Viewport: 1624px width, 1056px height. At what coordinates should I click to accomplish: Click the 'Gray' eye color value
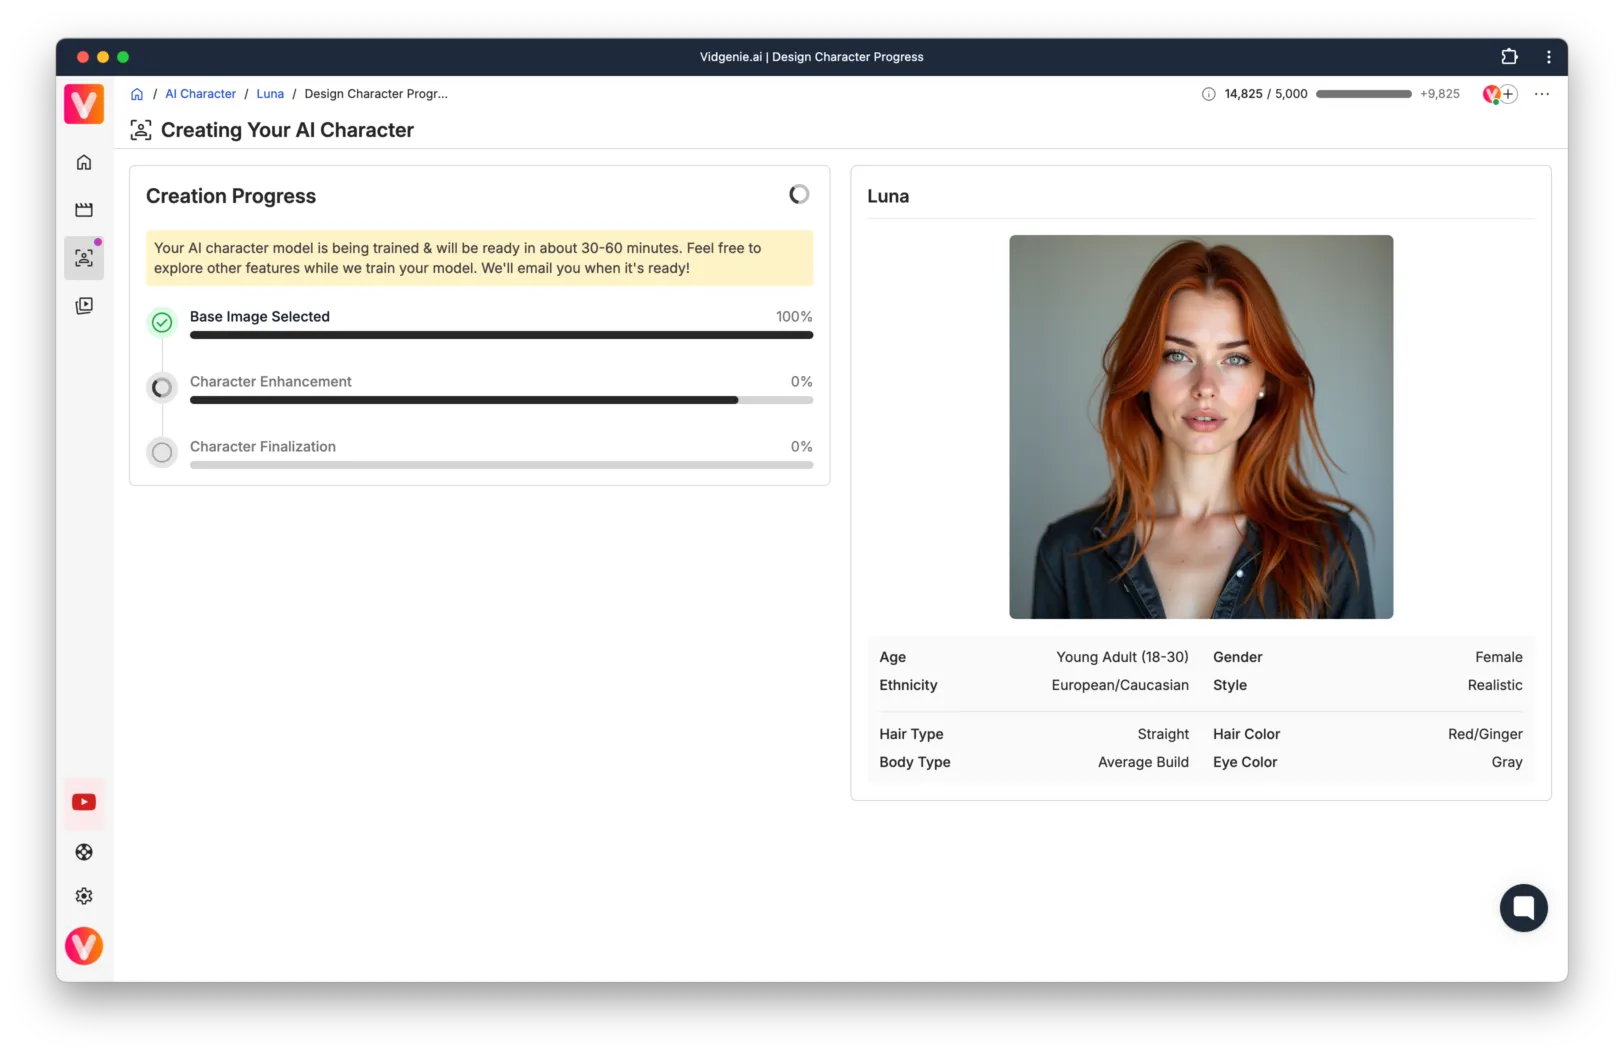coord(1507,762)
